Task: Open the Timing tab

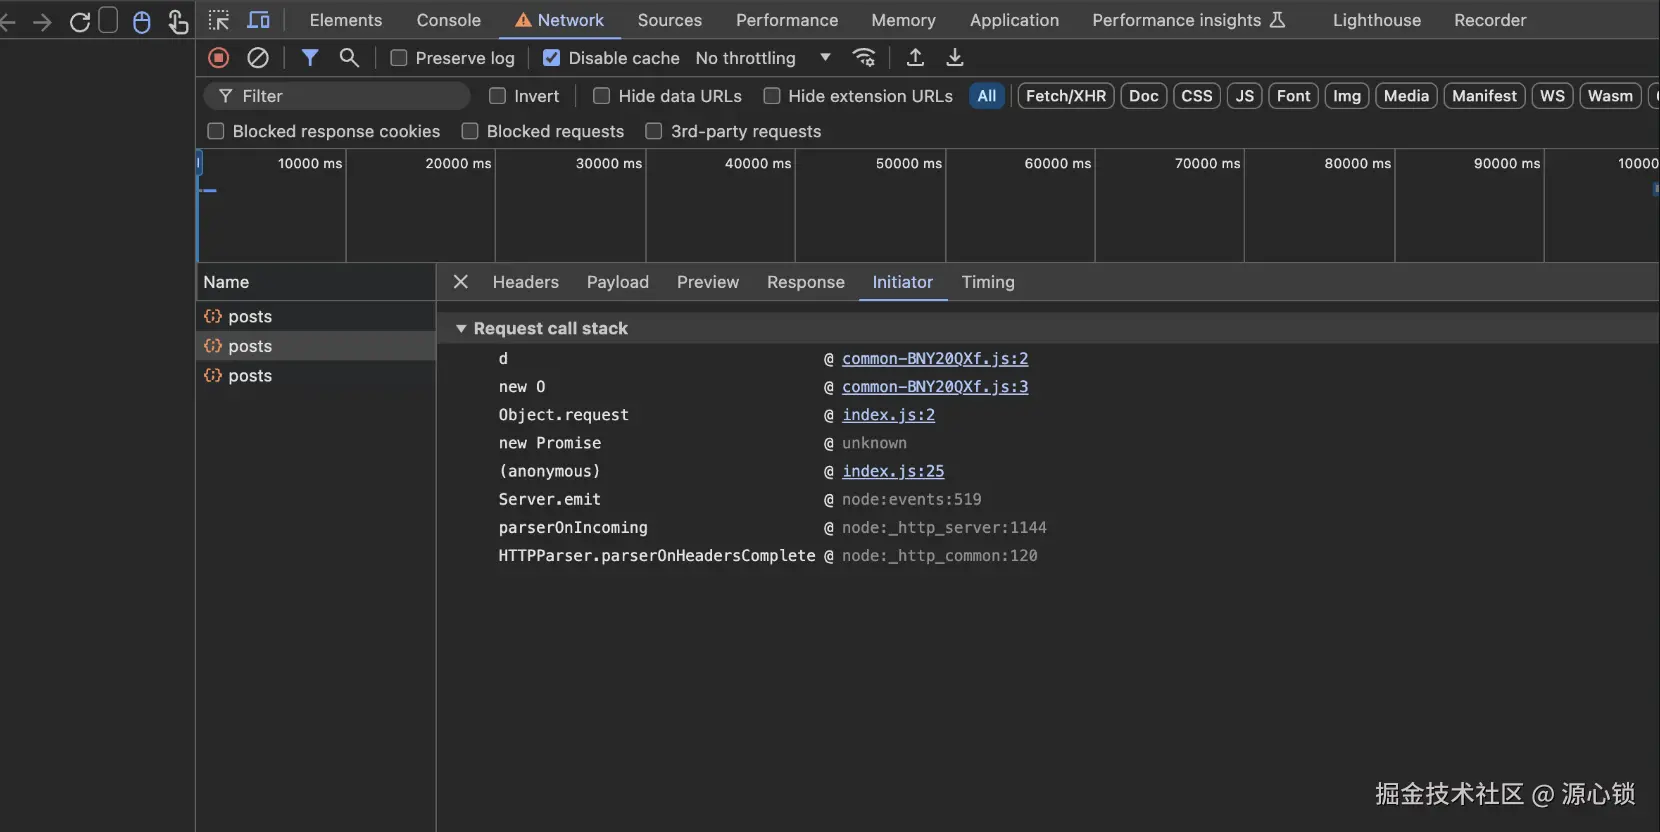Action: (x=987, y=282)
